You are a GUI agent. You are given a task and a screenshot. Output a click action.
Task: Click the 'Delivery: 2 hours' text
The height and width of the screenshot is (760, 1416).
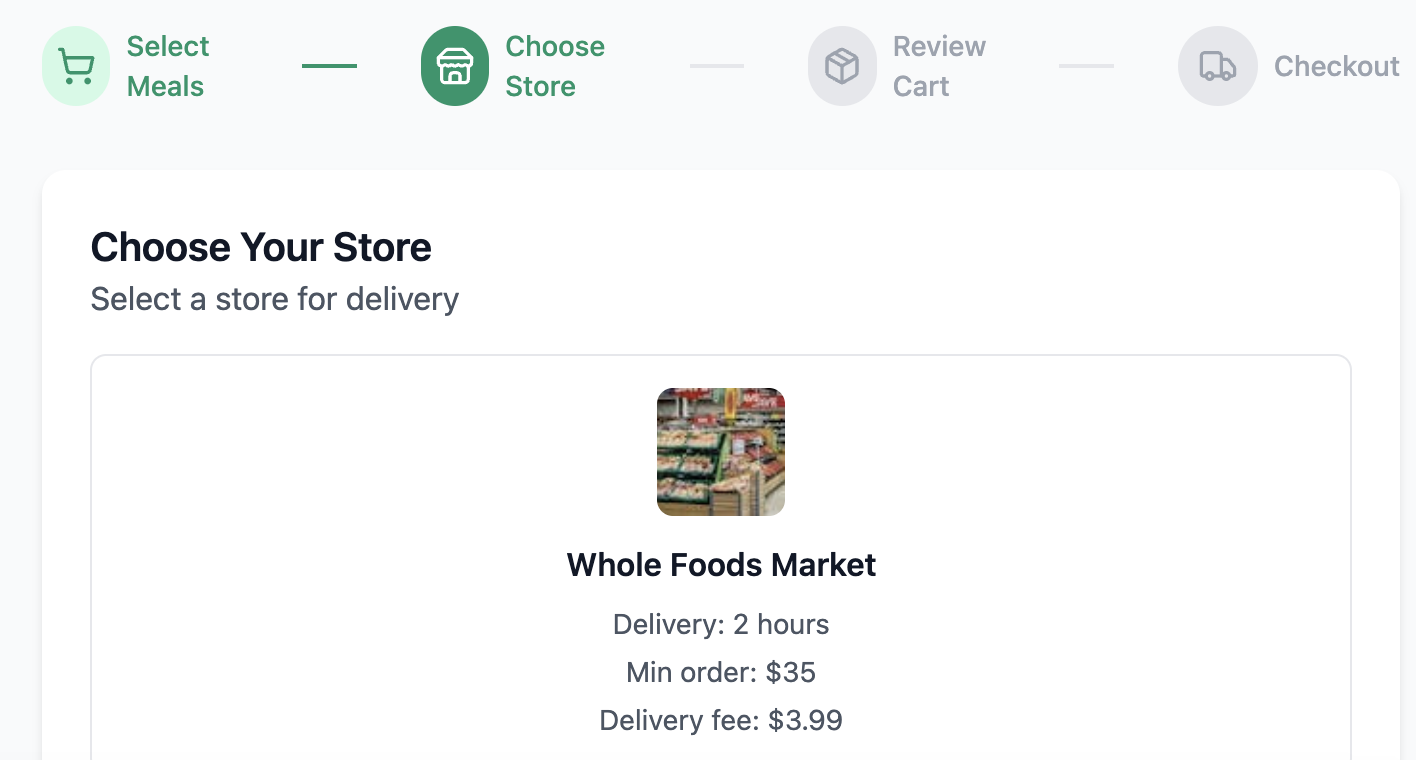(720, 625)
